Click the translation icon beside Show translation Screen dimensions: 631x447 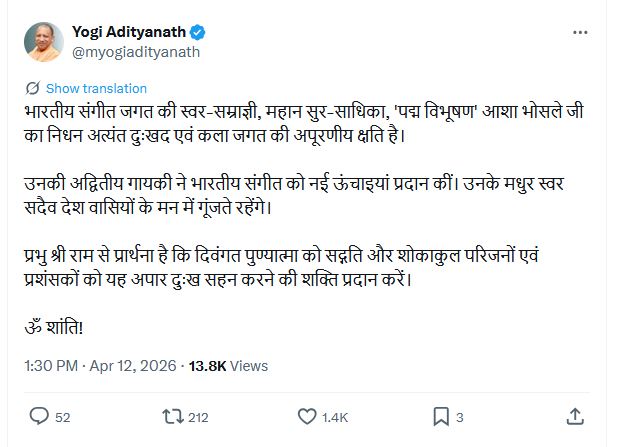[33, 88]
